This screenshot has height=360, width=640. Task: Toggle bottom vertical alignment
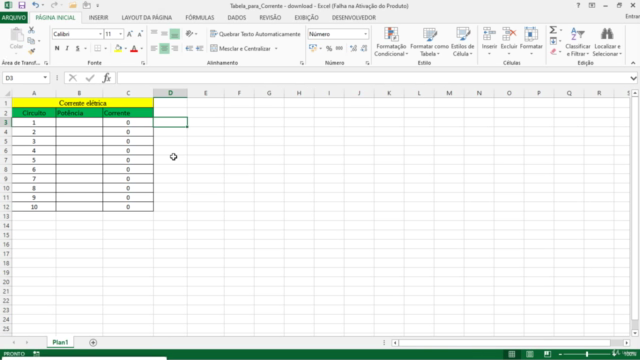click(x=175, y=34)
